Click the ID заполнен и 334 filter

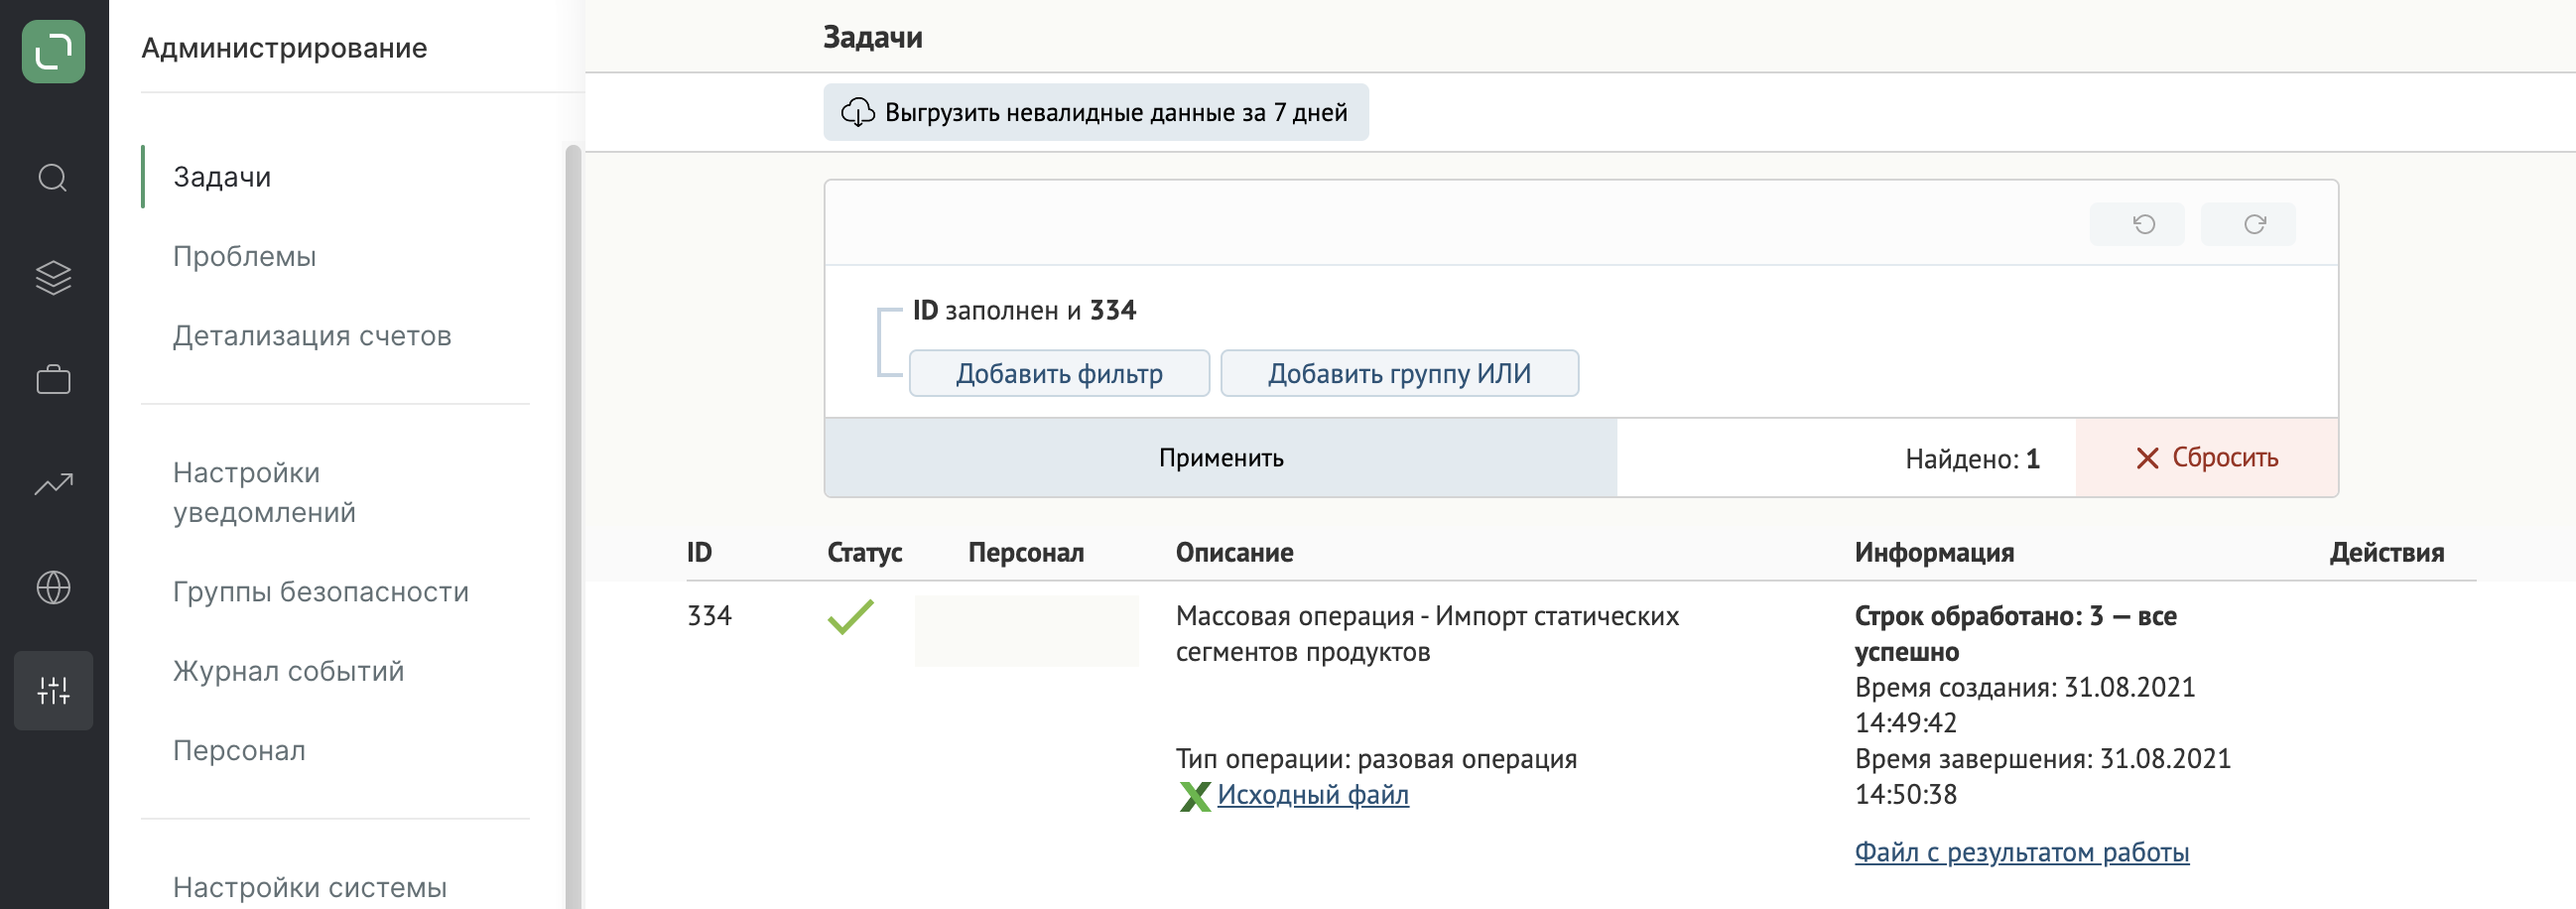1024,310
